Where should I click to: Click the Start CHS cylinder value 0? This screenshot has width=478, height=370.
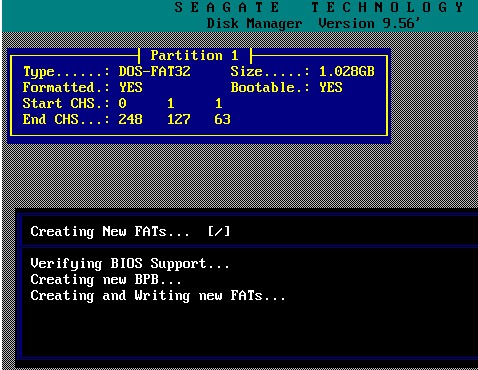click(x=122, y=103)
